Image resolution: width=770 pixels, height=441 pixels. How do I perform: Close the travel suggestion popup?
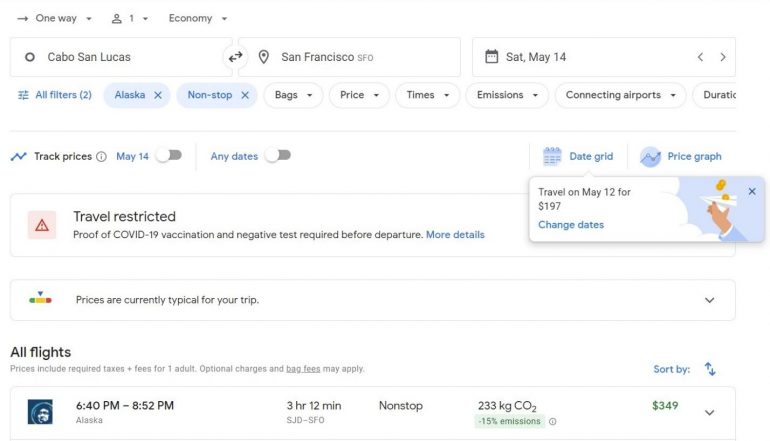pyautogui.click(x=752, y=191)
